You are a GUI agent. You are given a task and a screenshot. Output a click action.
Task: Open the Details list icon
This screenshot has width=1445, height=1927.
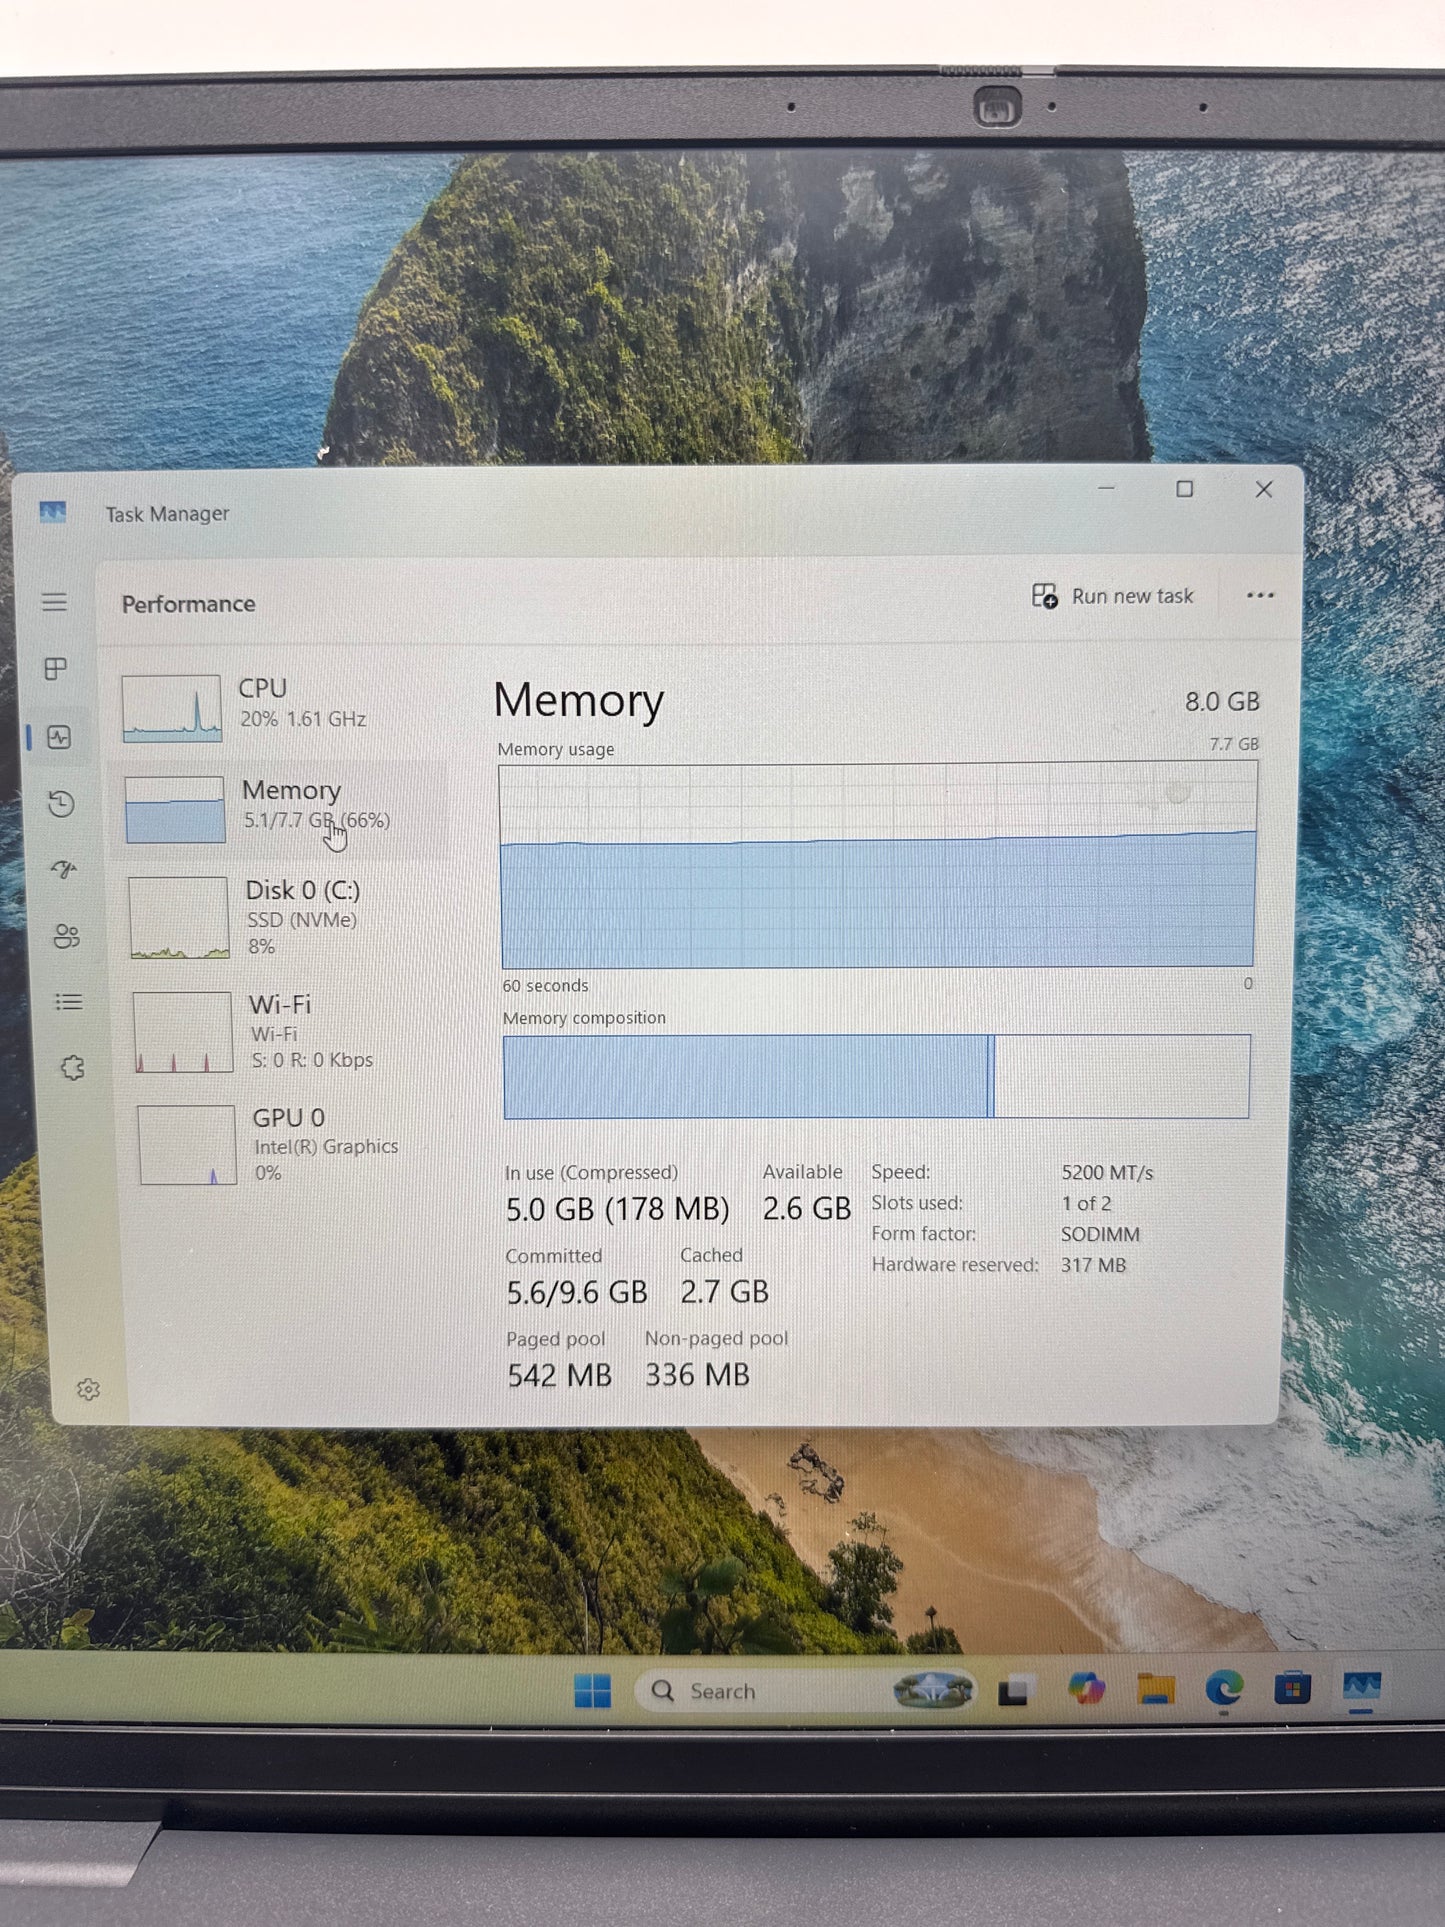[x=69, y=1002]
